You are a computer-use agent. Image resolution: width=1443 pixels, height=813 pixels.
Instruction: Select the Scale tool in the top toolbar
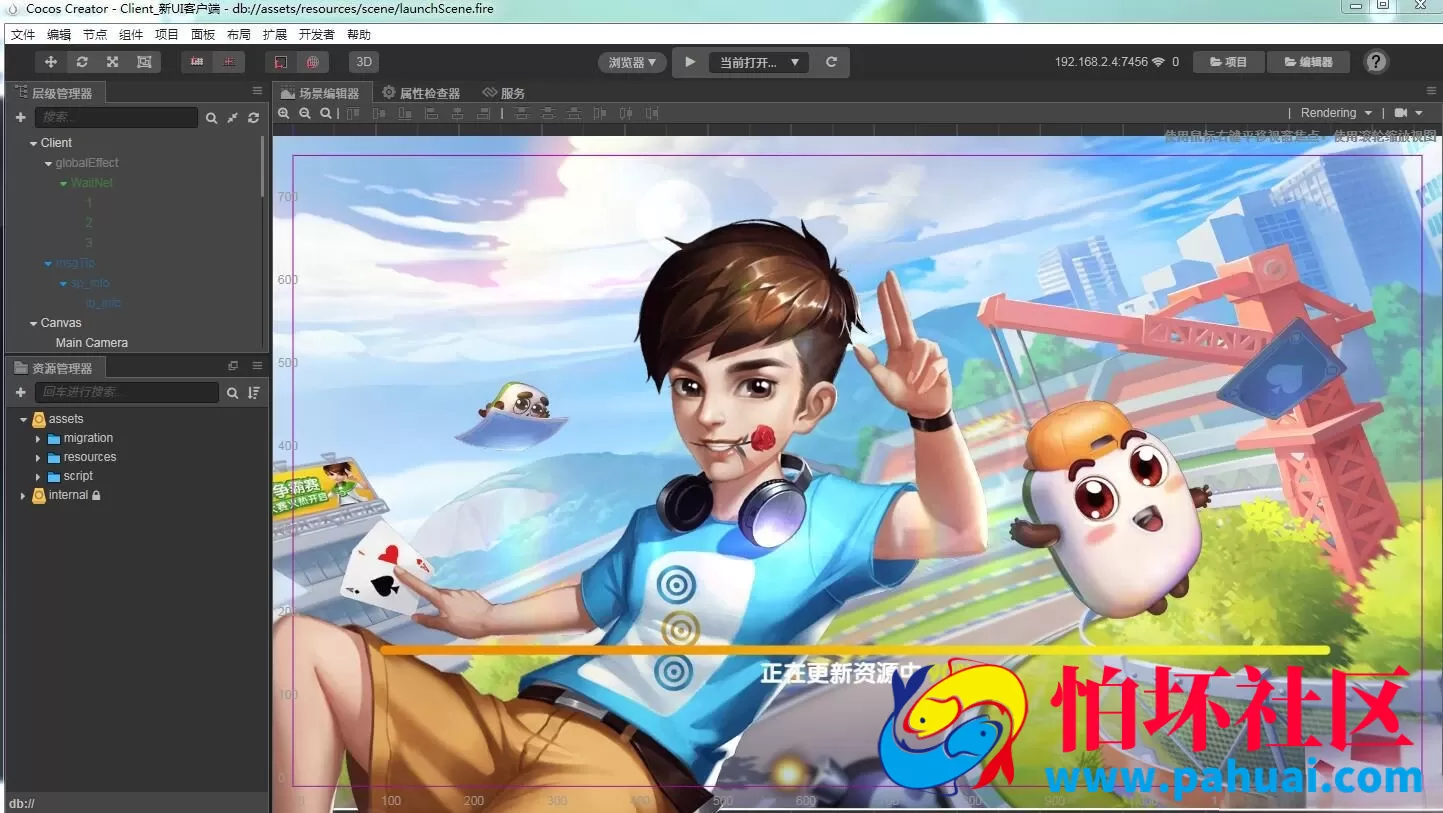click(x=113, y=62)
